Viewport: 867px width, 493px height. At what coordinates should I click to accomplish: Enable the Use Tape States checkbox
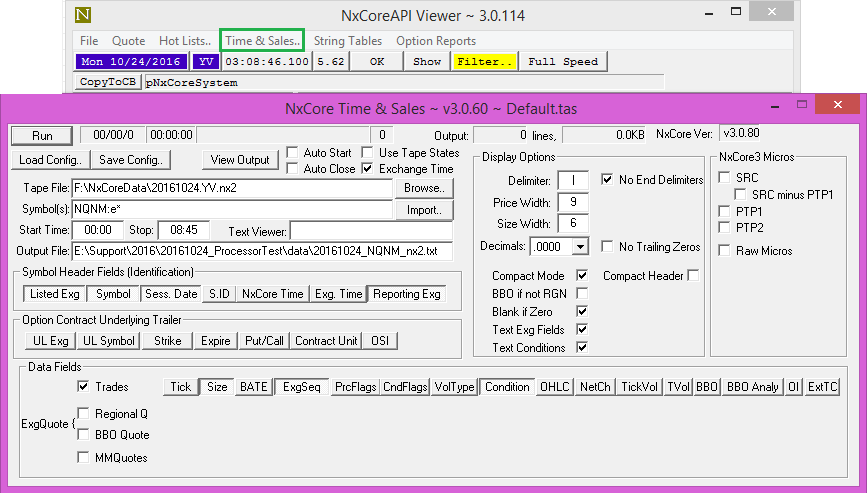pyautogui.click(x=367, y=153)
